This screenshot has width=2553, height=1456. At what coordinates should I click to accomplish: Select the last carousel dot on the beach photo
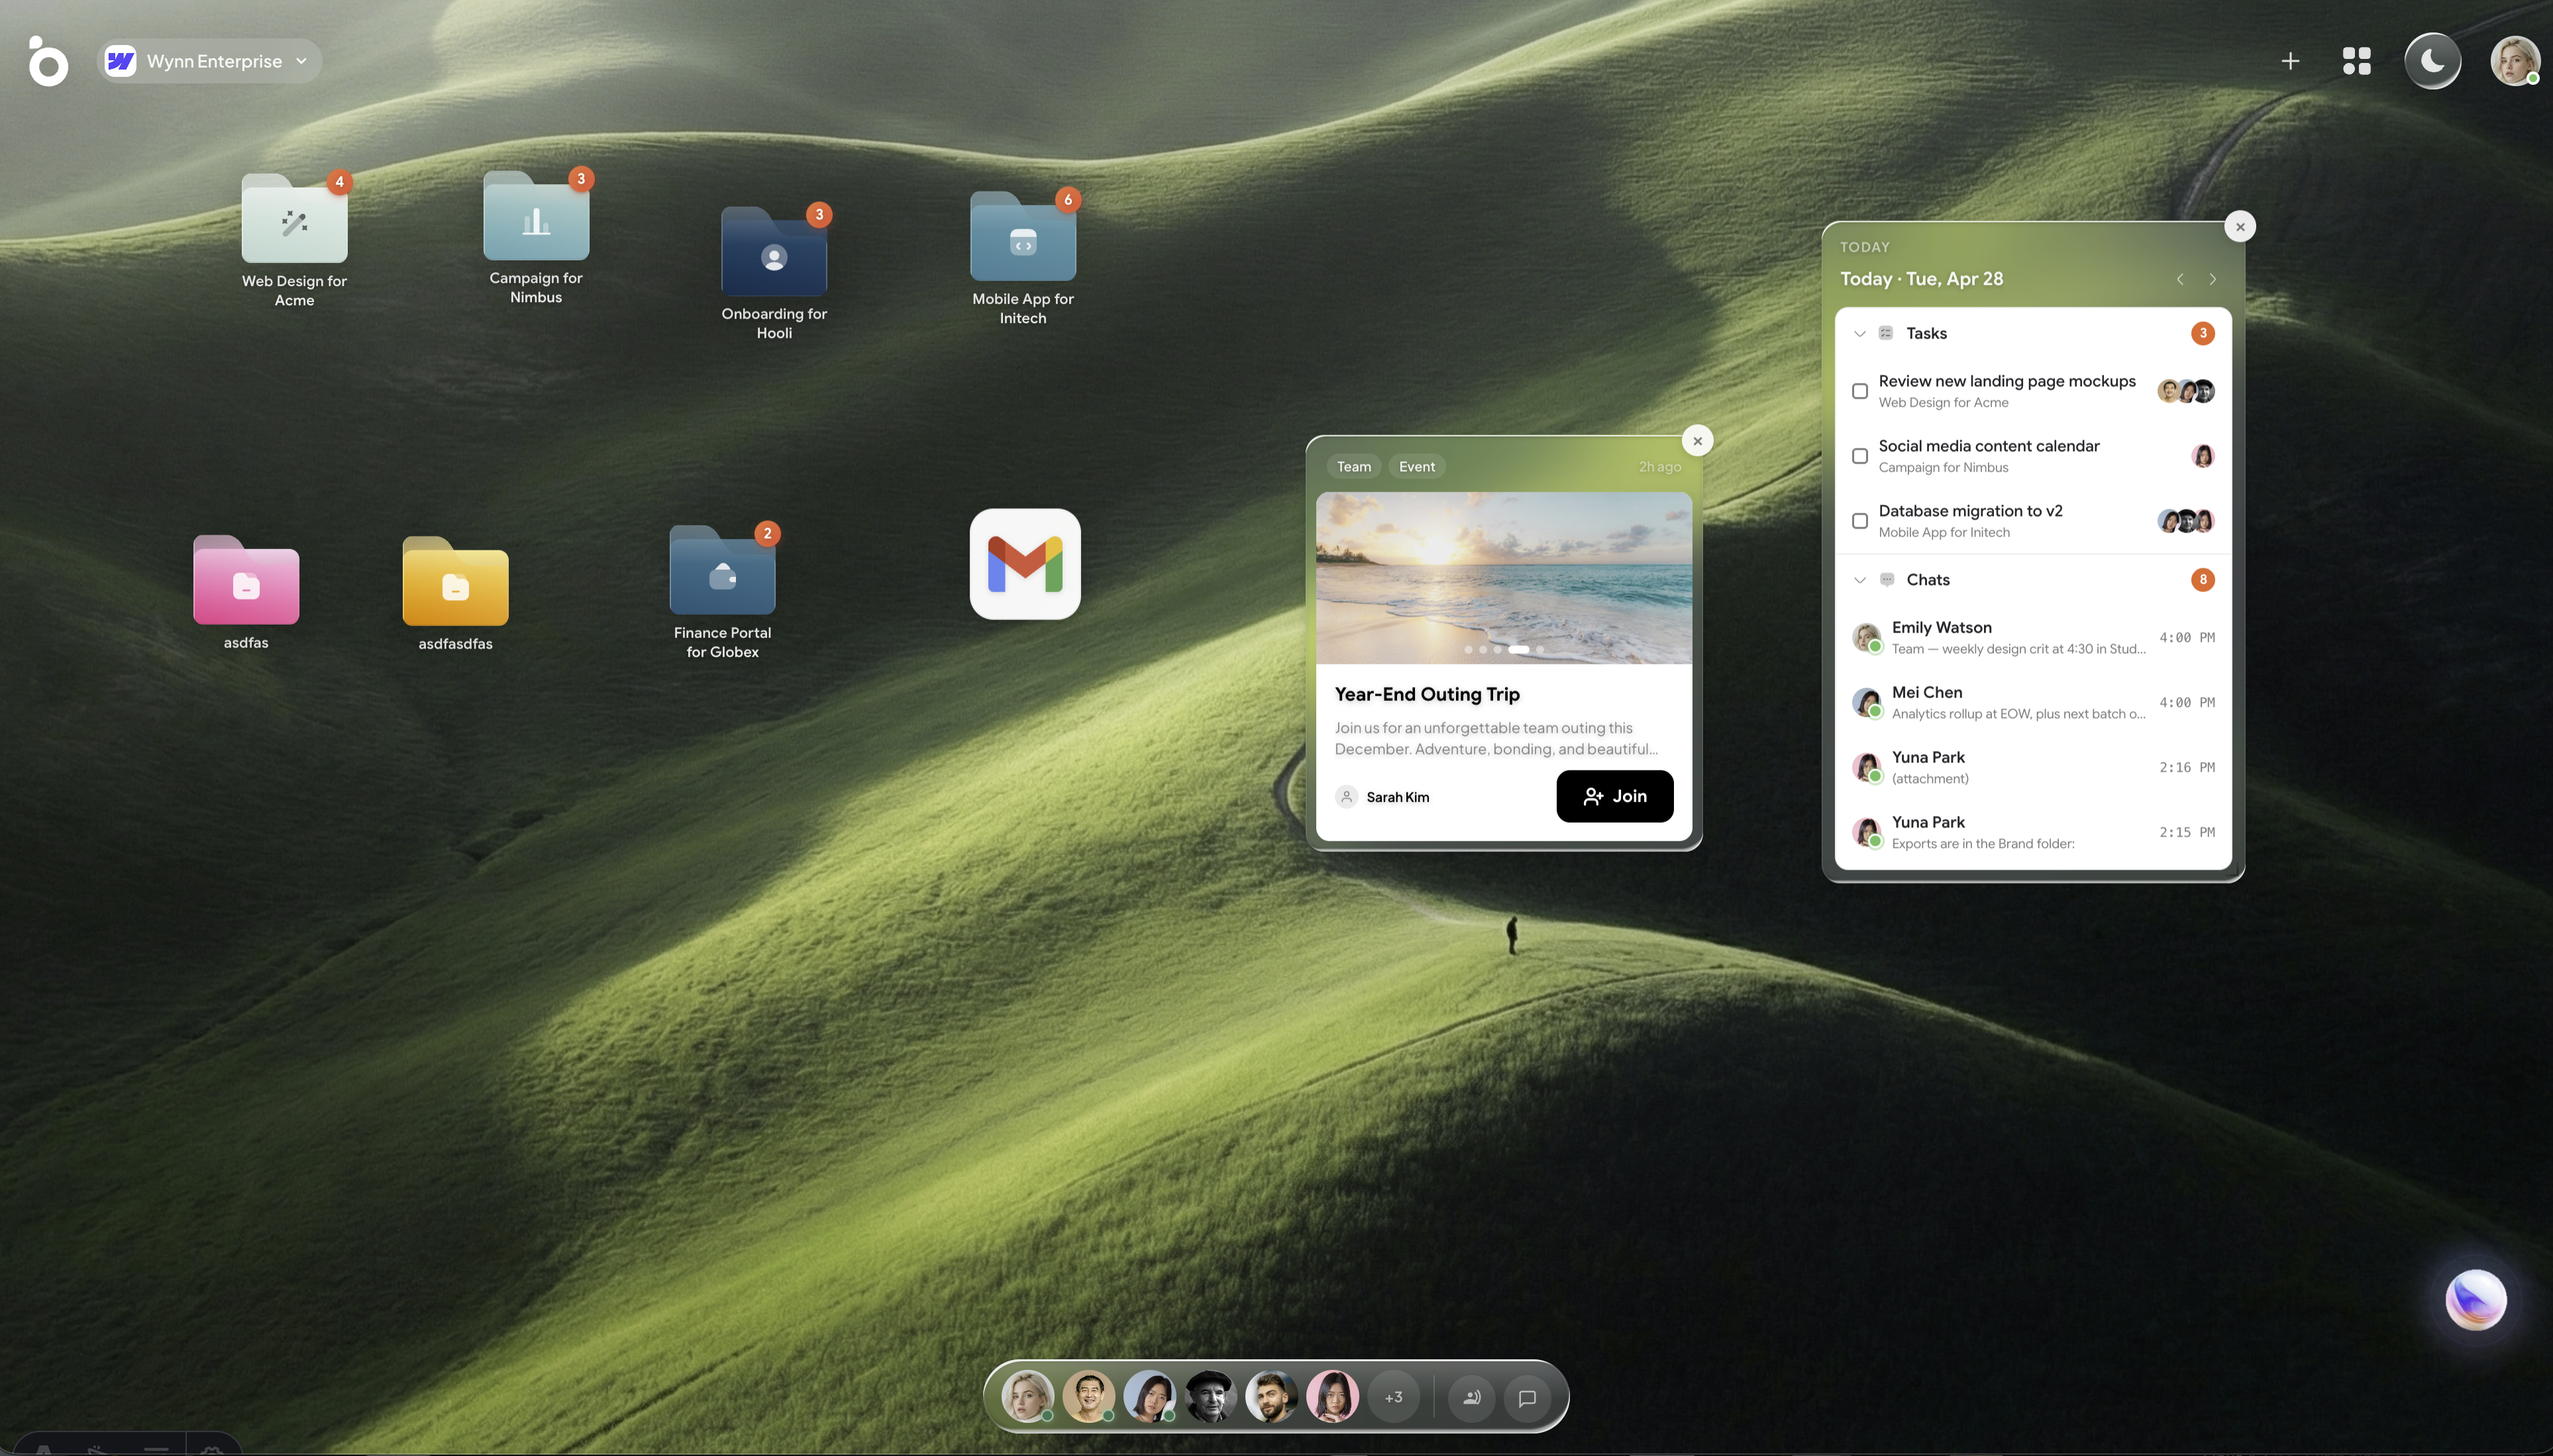(x=1540, y=650)
